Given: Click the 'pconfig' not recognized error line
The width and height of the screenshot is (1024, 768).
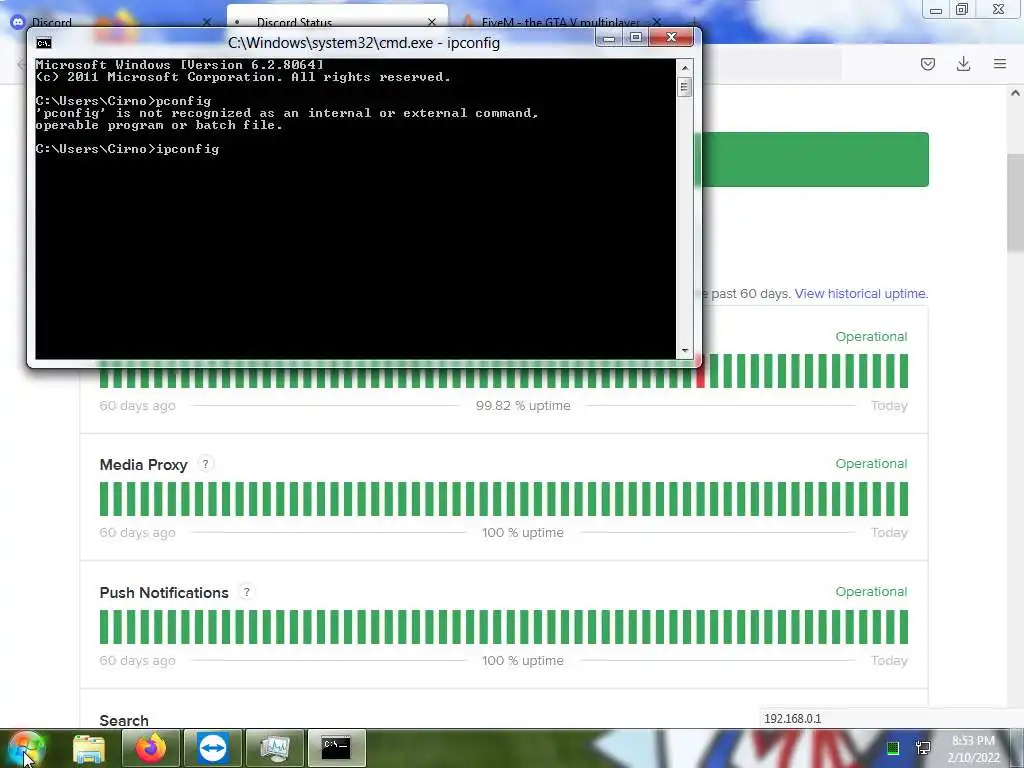Looking at the screenshot, I should [x=287, y=113].
